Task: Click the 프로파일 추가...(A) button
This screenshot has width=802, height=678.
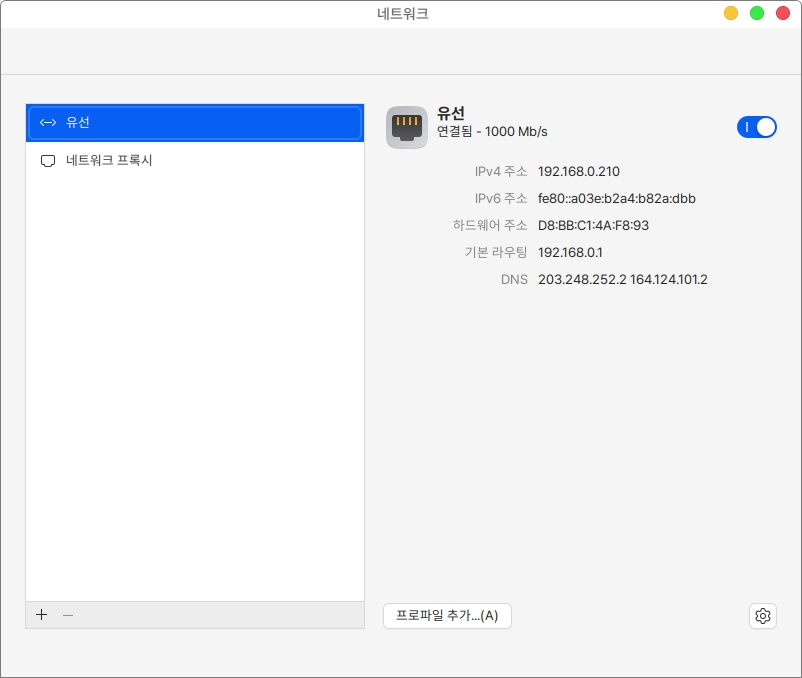Action: point(447,616)
